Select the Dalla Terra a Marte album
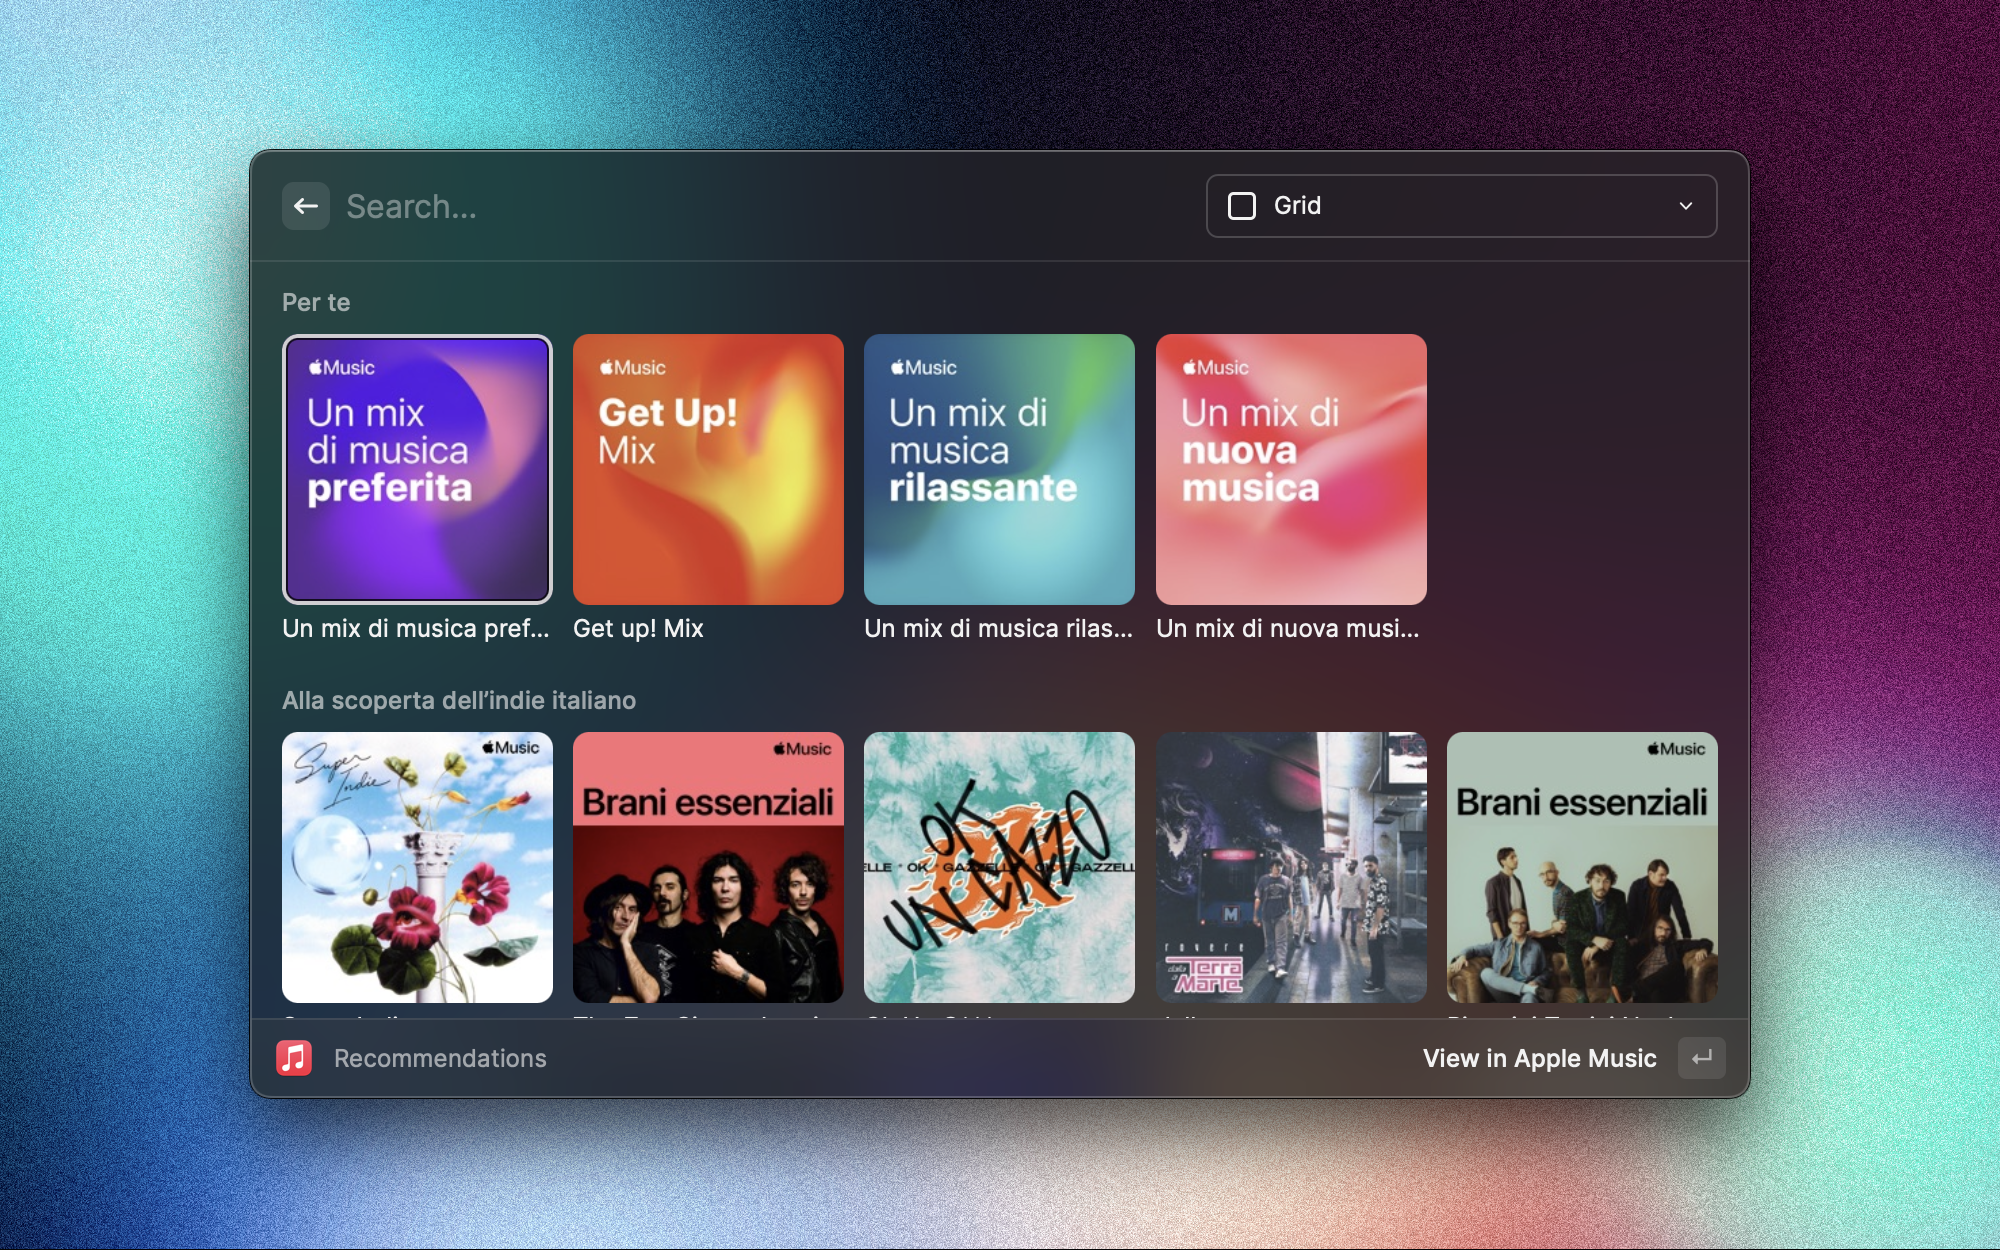This screenshot has width=2000, height=1250. (x=1291, y=867)
